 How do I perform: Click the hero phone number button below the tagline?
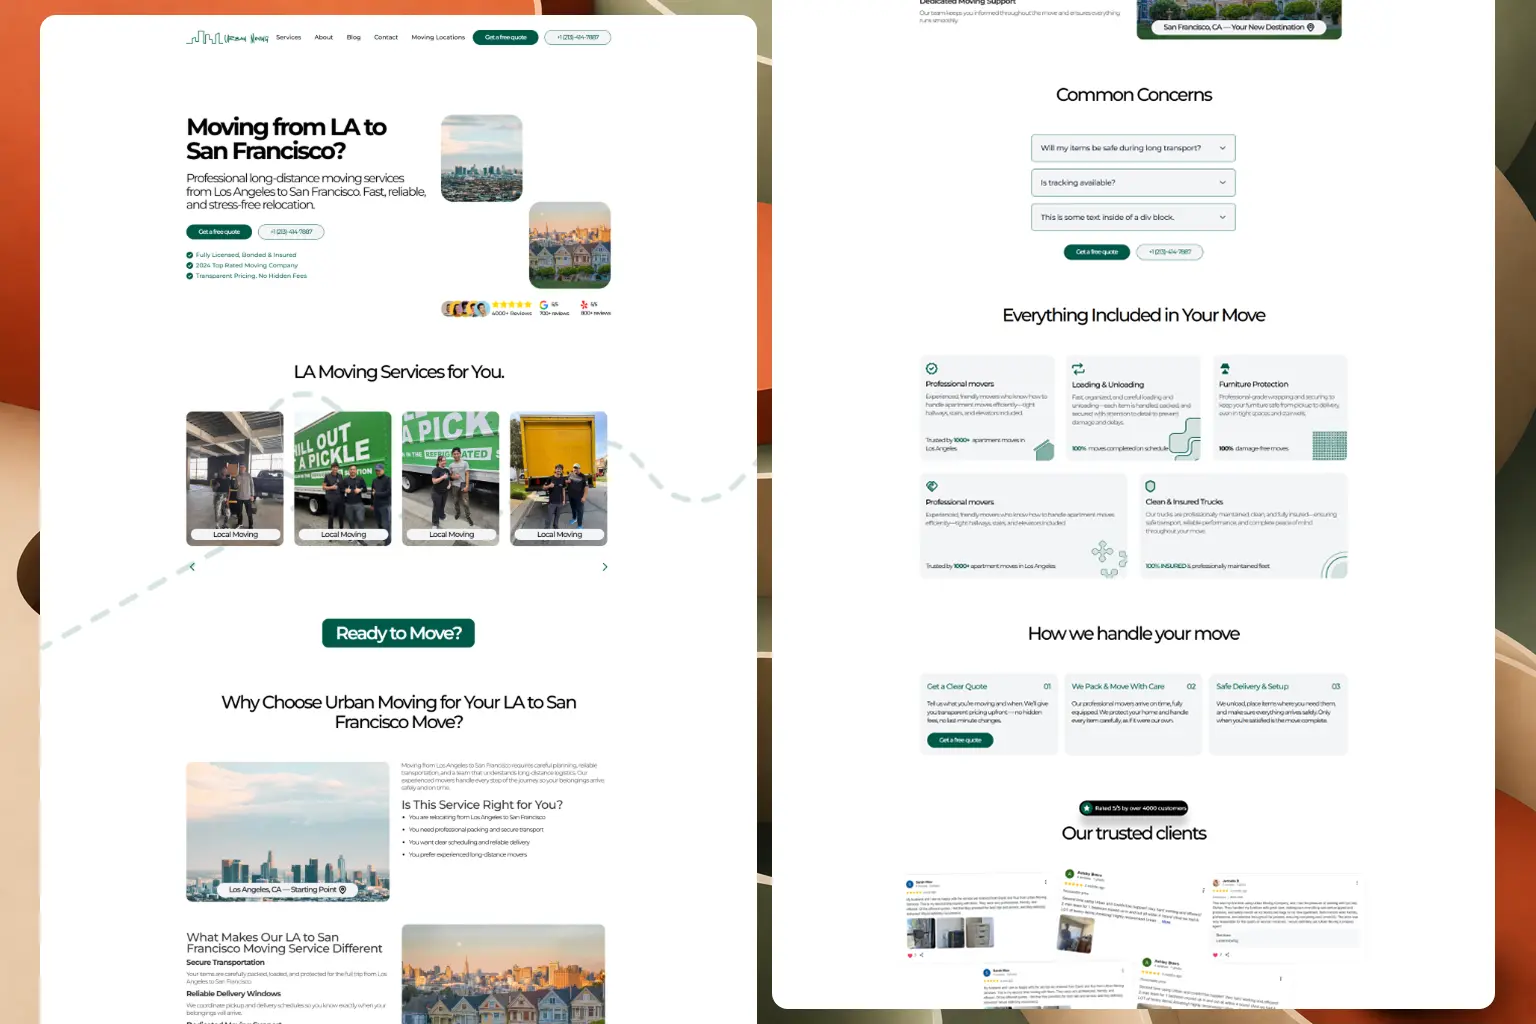tap(291, 232)
